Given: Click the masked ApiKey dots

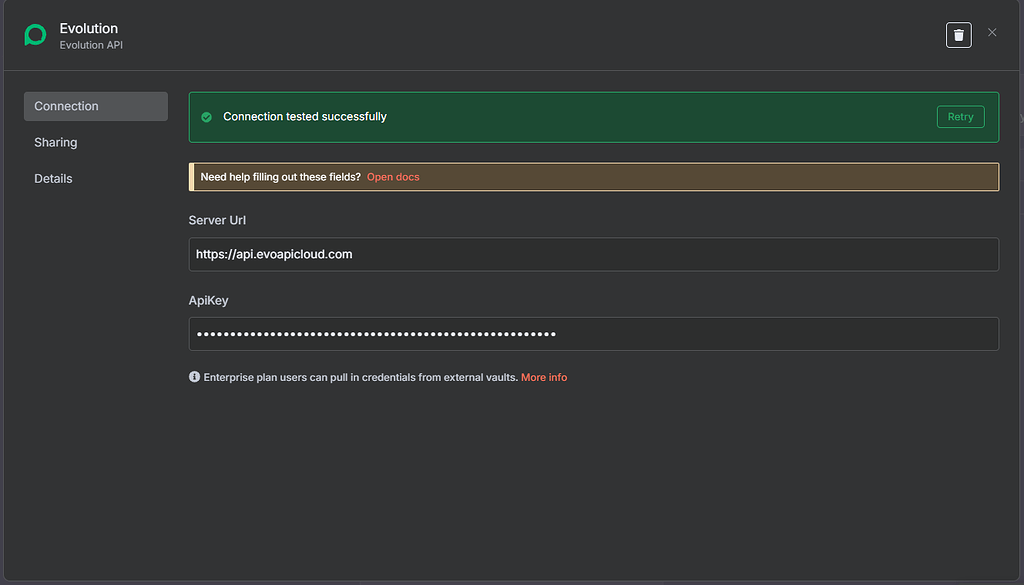Looking at the screenshot, I should [x=375, y=333].
